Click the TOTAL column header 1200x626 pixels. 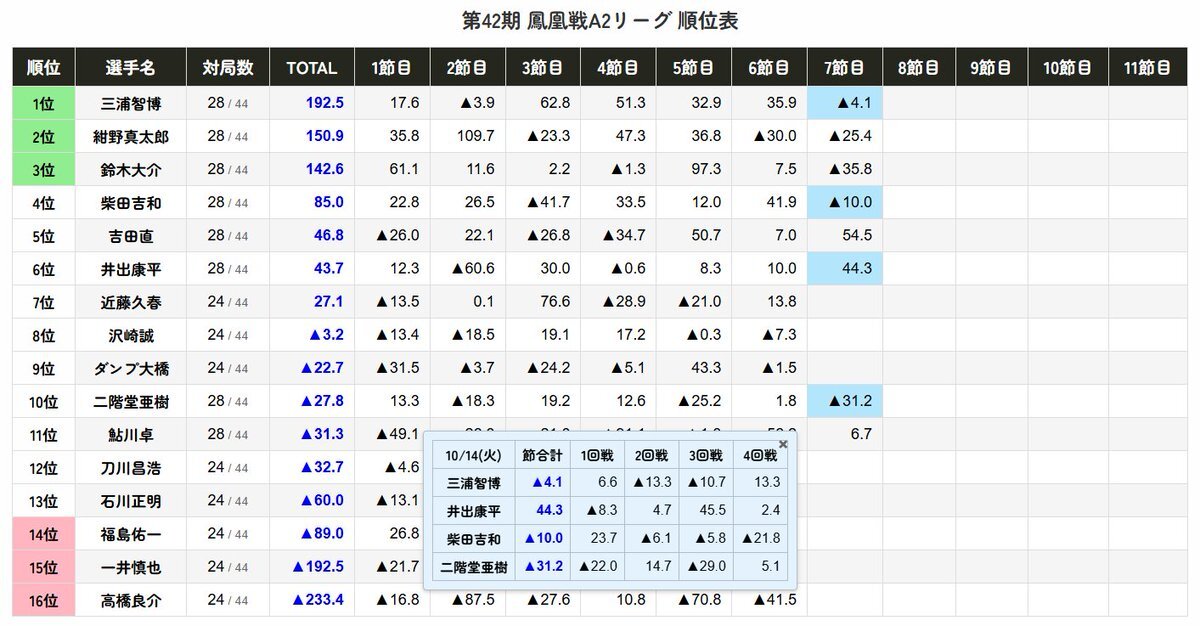(312, 68)
